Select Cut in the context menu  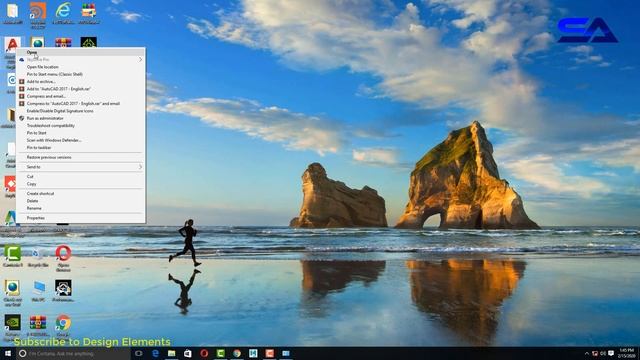pos(80,176)
